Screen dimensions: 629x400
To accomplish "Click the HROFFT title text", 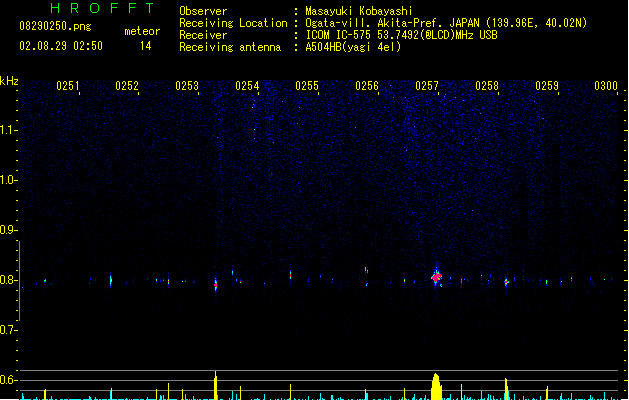I will [x=102, y=8].
